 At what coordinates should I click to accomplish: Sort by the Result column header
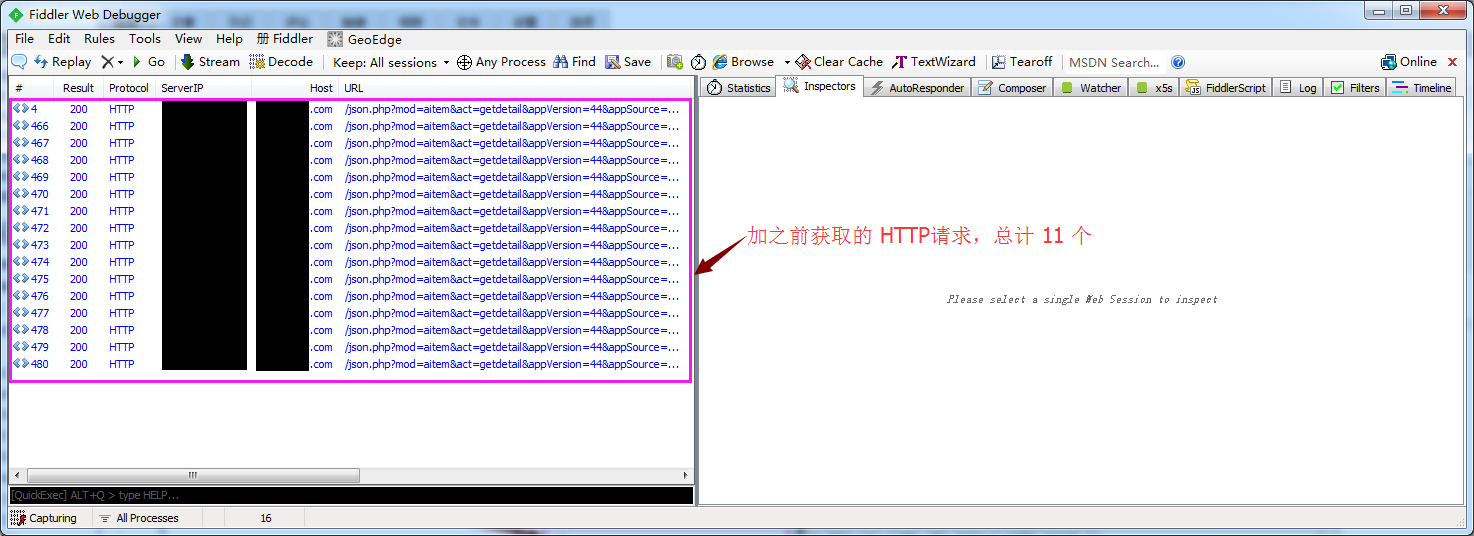79,88
